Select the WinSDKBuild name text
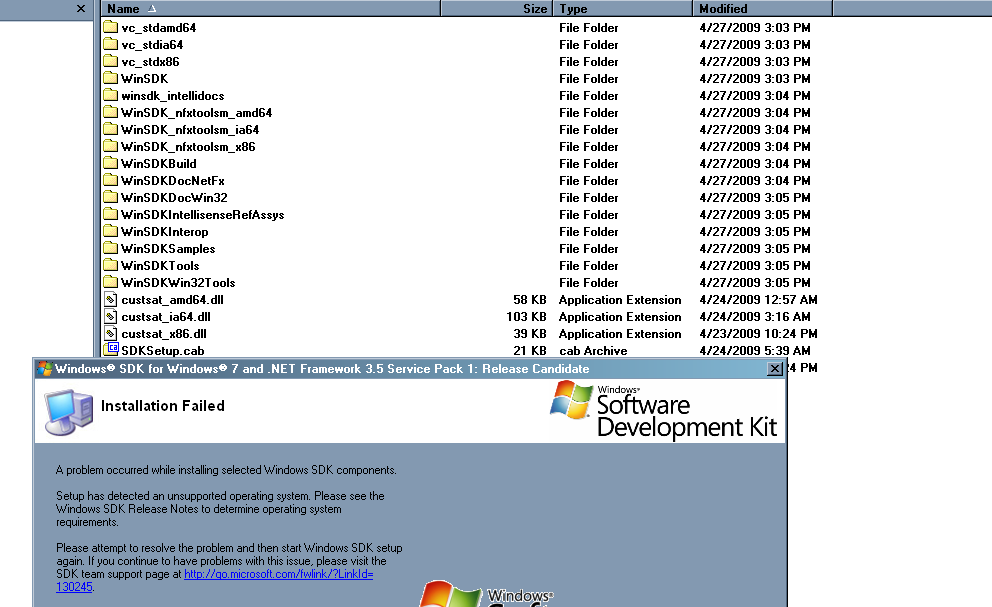992x607 pixels. 159,163
